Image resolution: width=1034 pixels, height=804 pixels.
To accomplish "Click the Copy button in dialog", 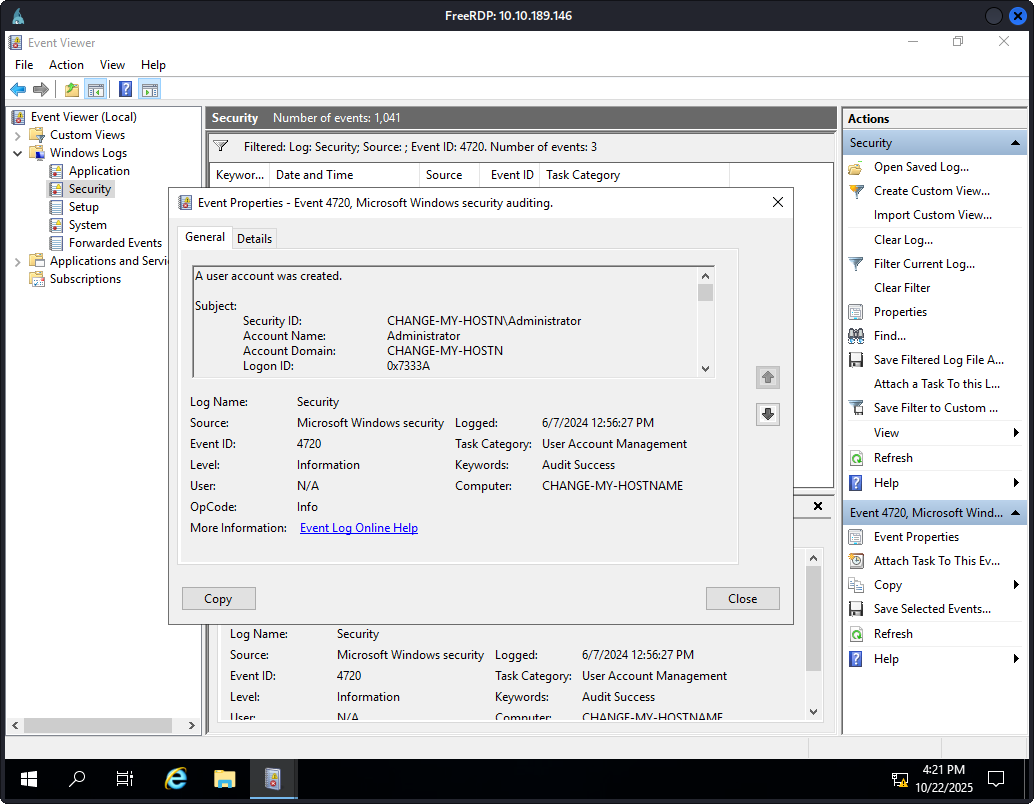I will (x=218, y=599).
